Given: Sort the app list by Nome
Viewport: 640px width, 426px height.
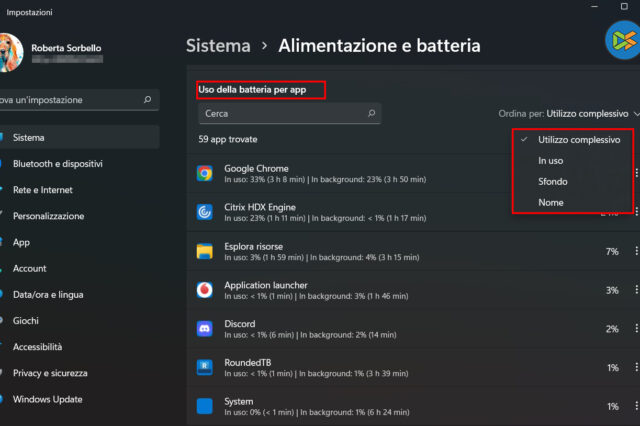Looking at the screenshot, I should [550, 203].
